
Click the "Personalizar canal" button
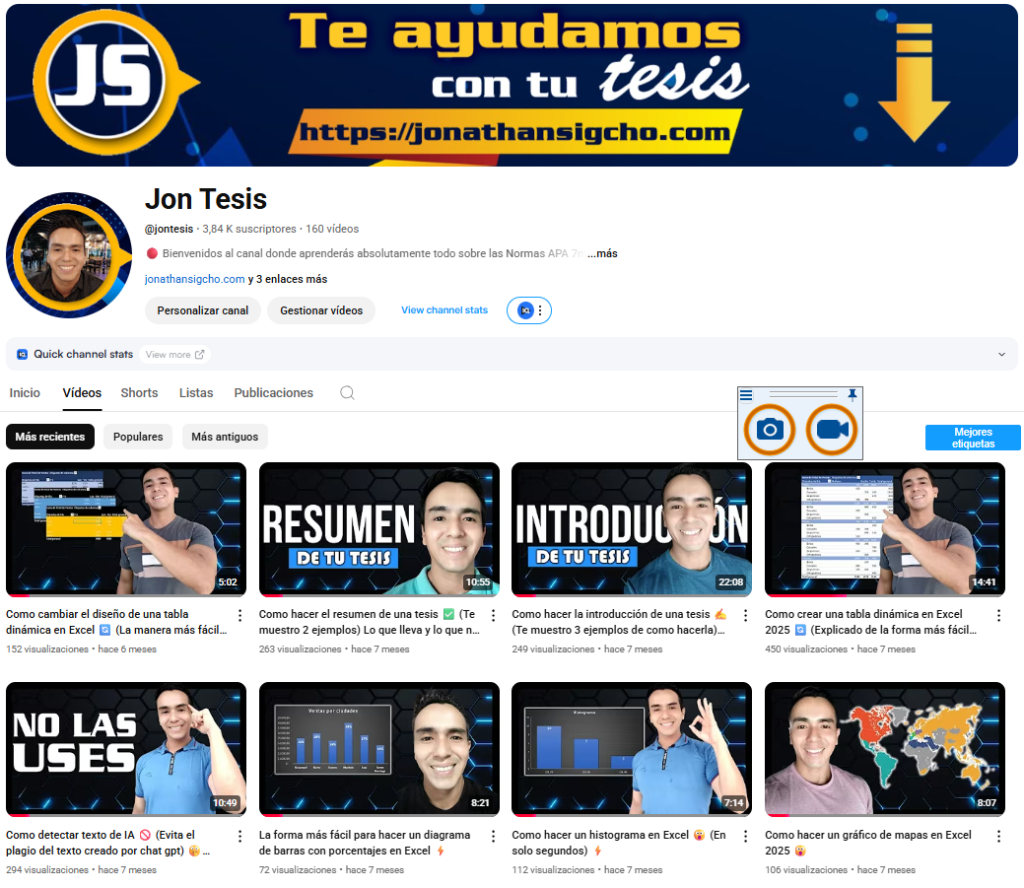pos(203,310)
